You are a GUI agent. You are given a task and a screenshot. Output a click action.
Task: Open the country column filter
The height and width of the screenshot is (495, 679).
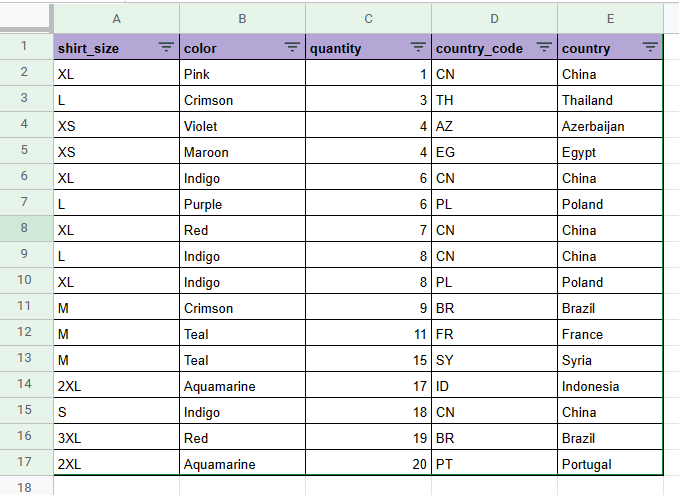click(650, 47)
